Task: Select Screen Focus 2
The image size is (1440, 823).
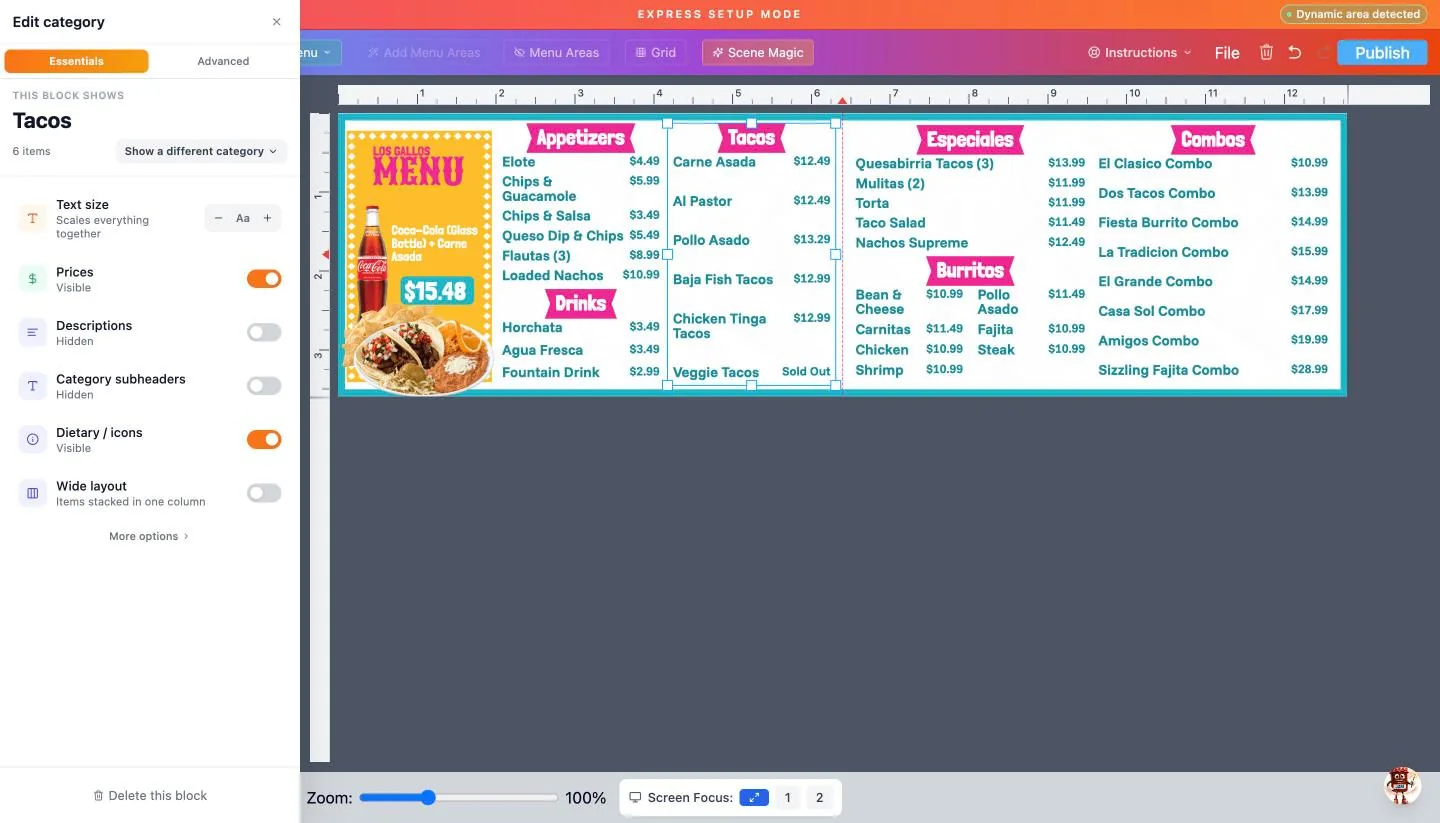Action: click(x=820, y=798)
